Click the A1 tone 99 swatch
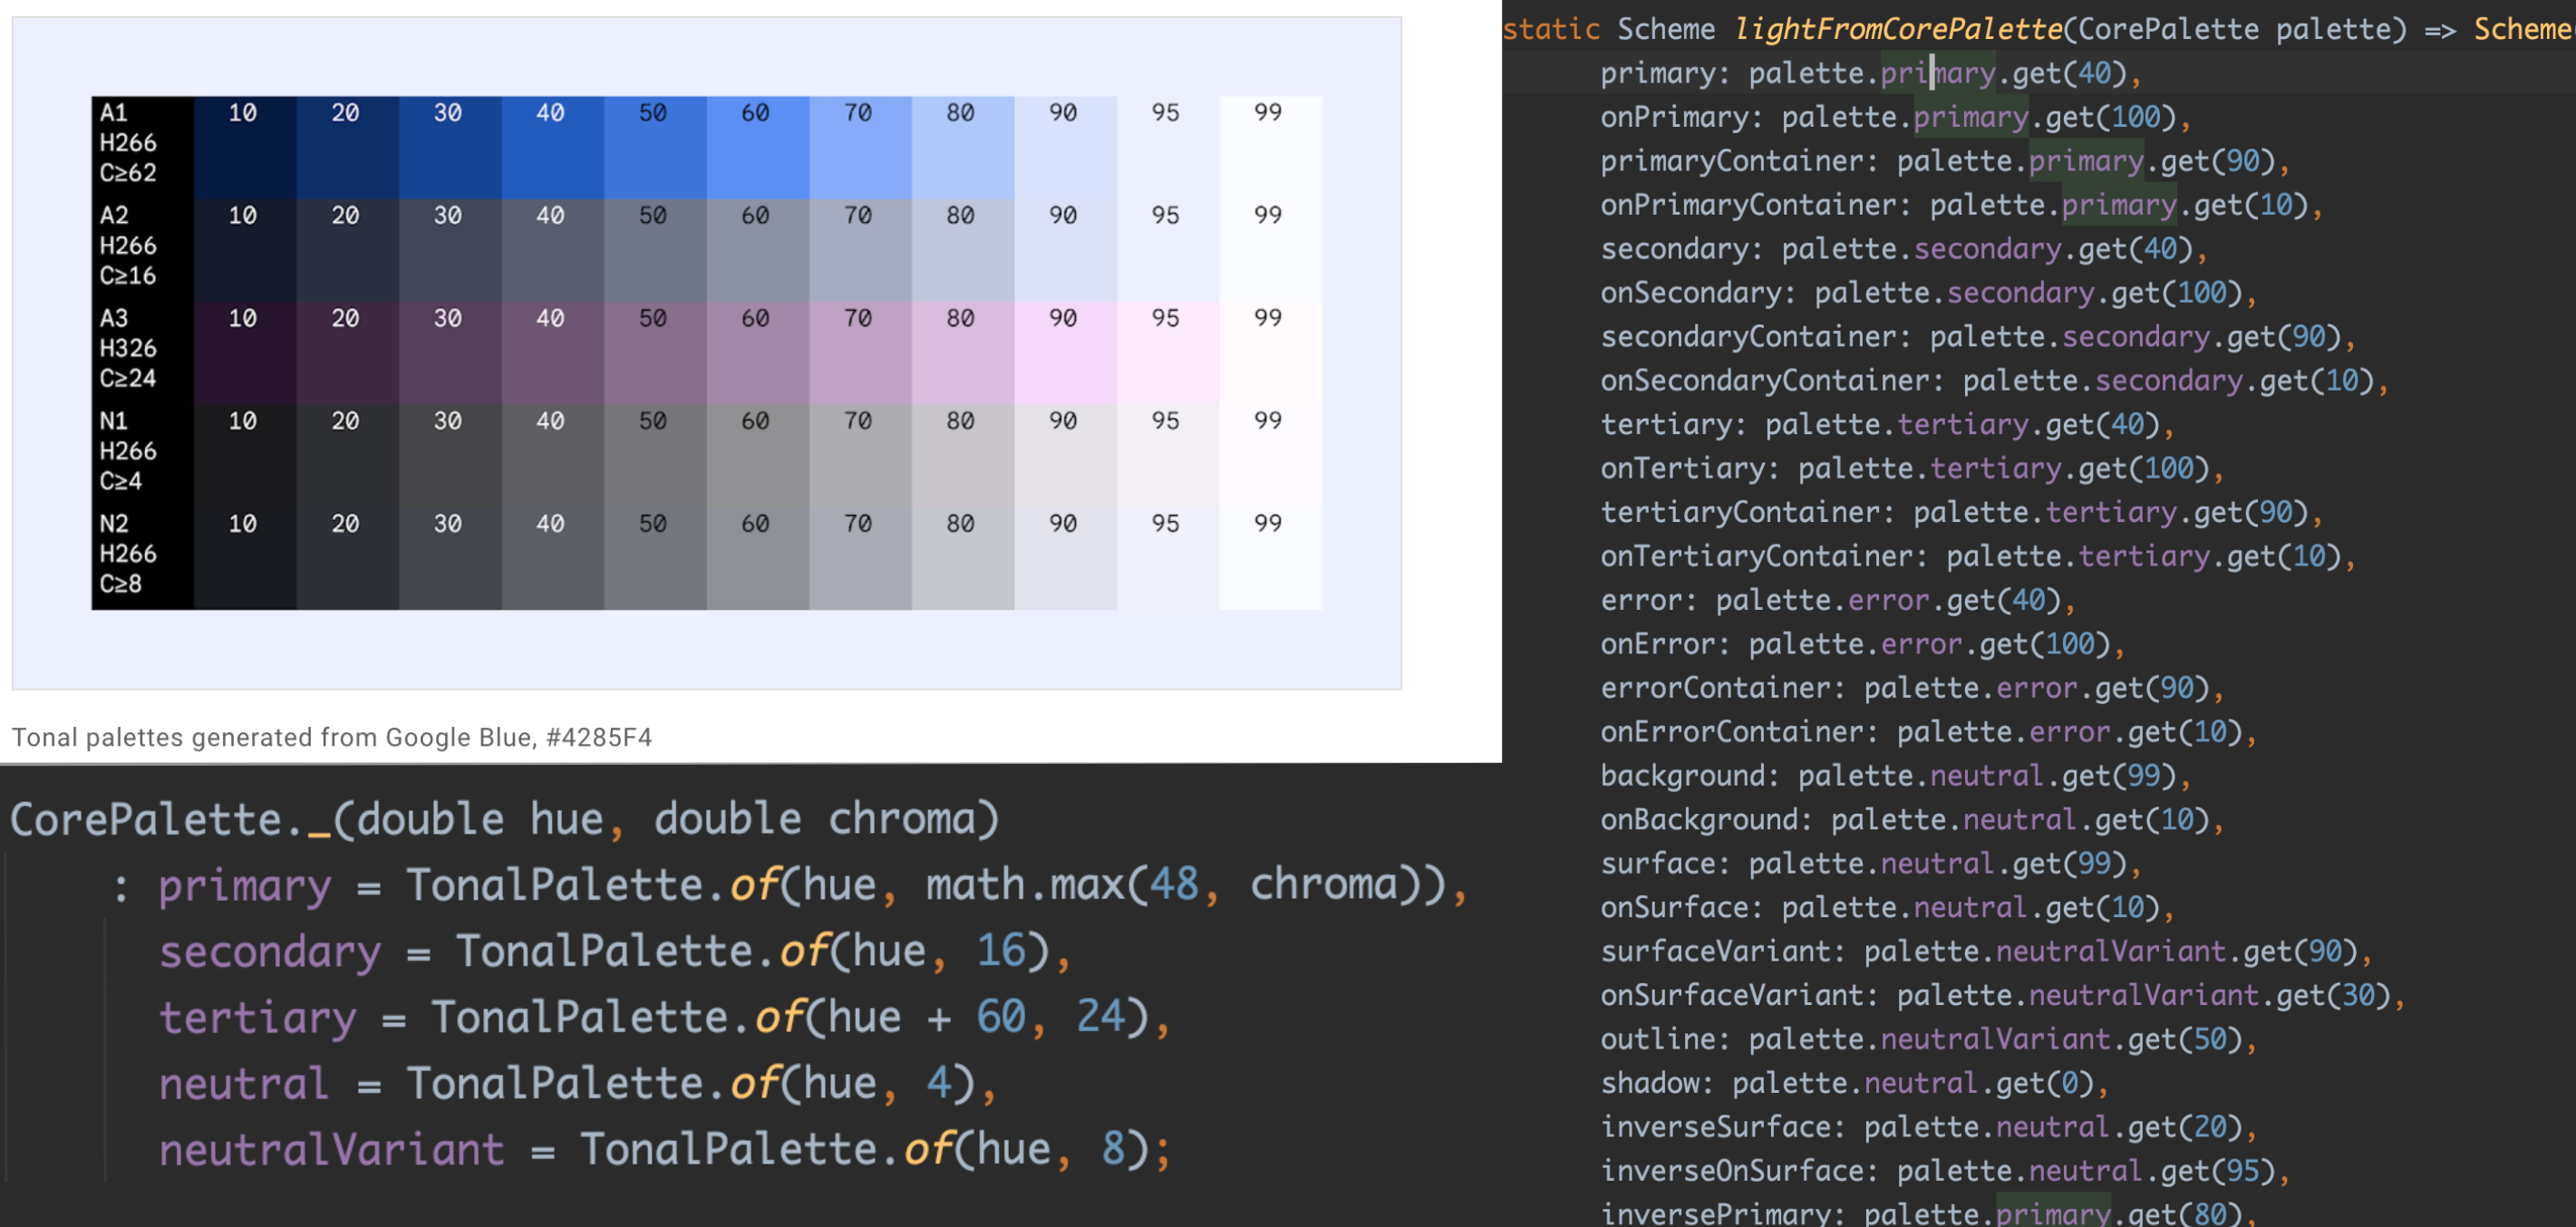Image resolution: width=2576 pixels, height=1227 pixels. tap(1270, 147)
